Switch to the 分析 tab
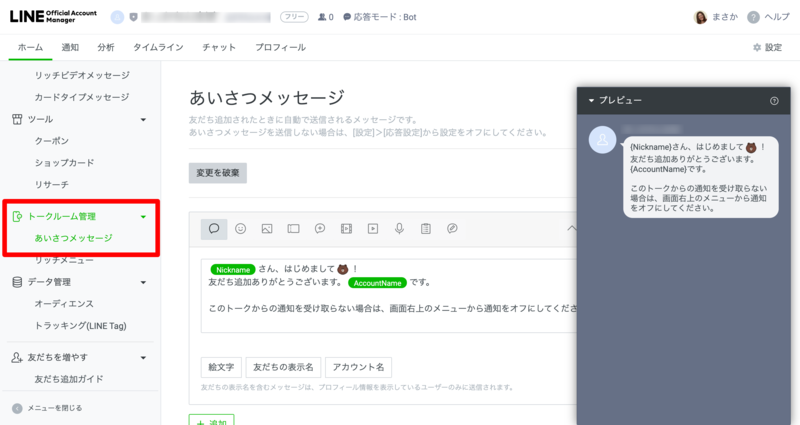 click(106, 47)
